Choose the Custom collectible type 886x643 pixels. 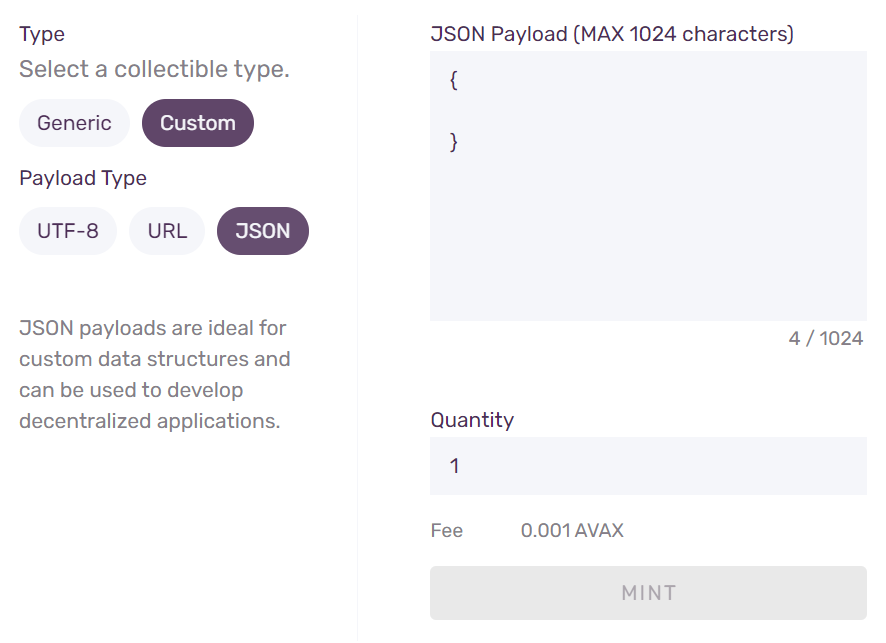198,123
